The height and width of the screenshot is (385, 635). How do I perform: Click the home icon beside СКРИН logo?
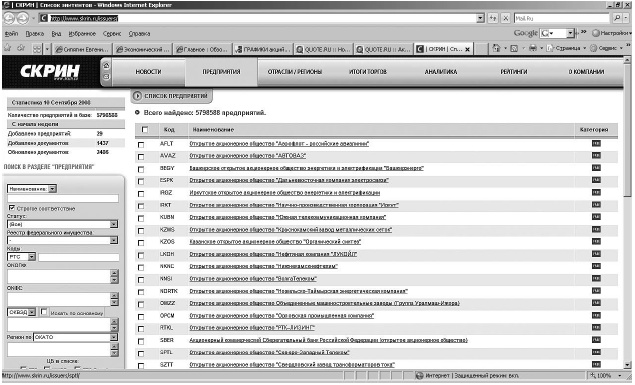107,66
